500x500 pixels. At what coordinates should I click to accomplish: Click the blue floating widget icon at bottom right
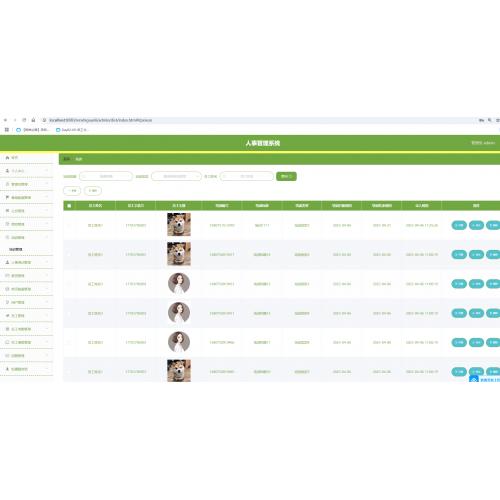click(x=474, y=379)
